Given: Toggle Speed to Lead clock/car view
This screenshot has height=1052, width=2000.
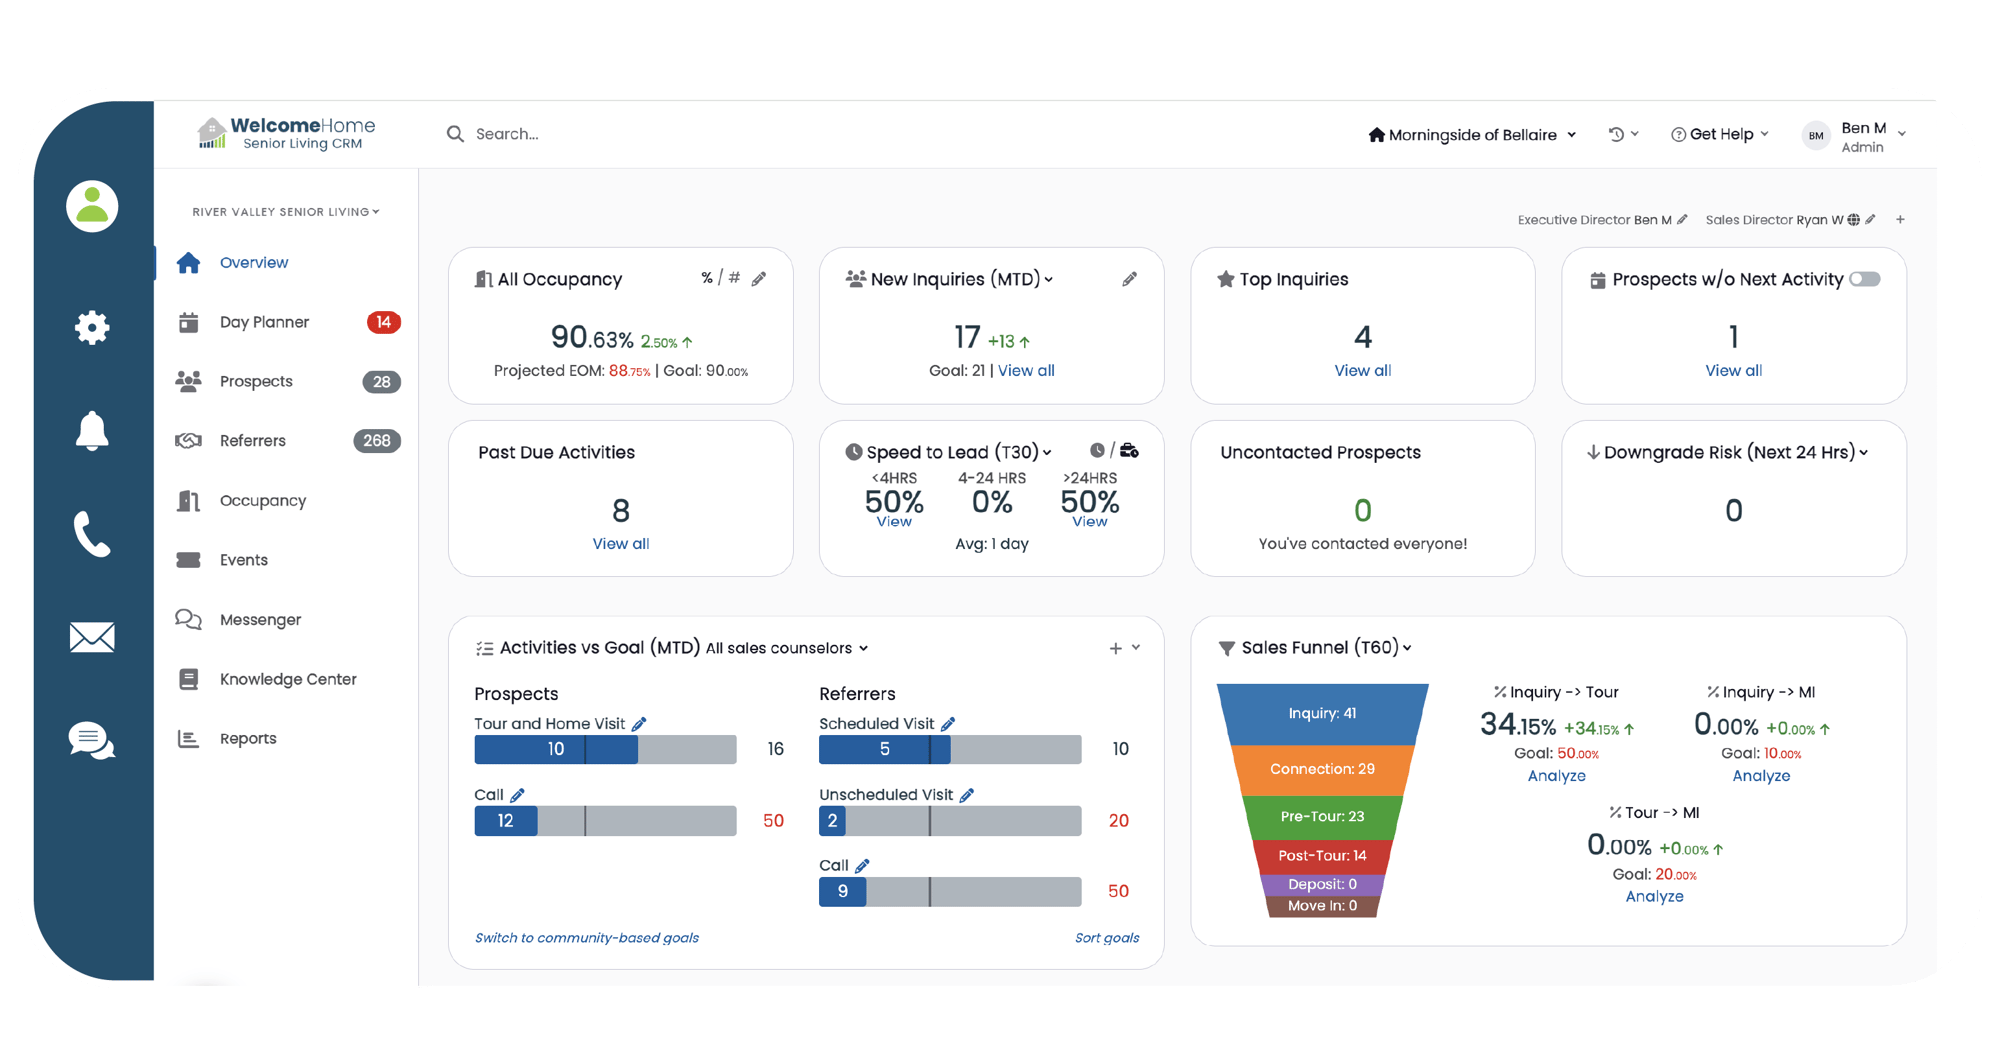Looking at the screenshot, I should [x=1113, y=451].
